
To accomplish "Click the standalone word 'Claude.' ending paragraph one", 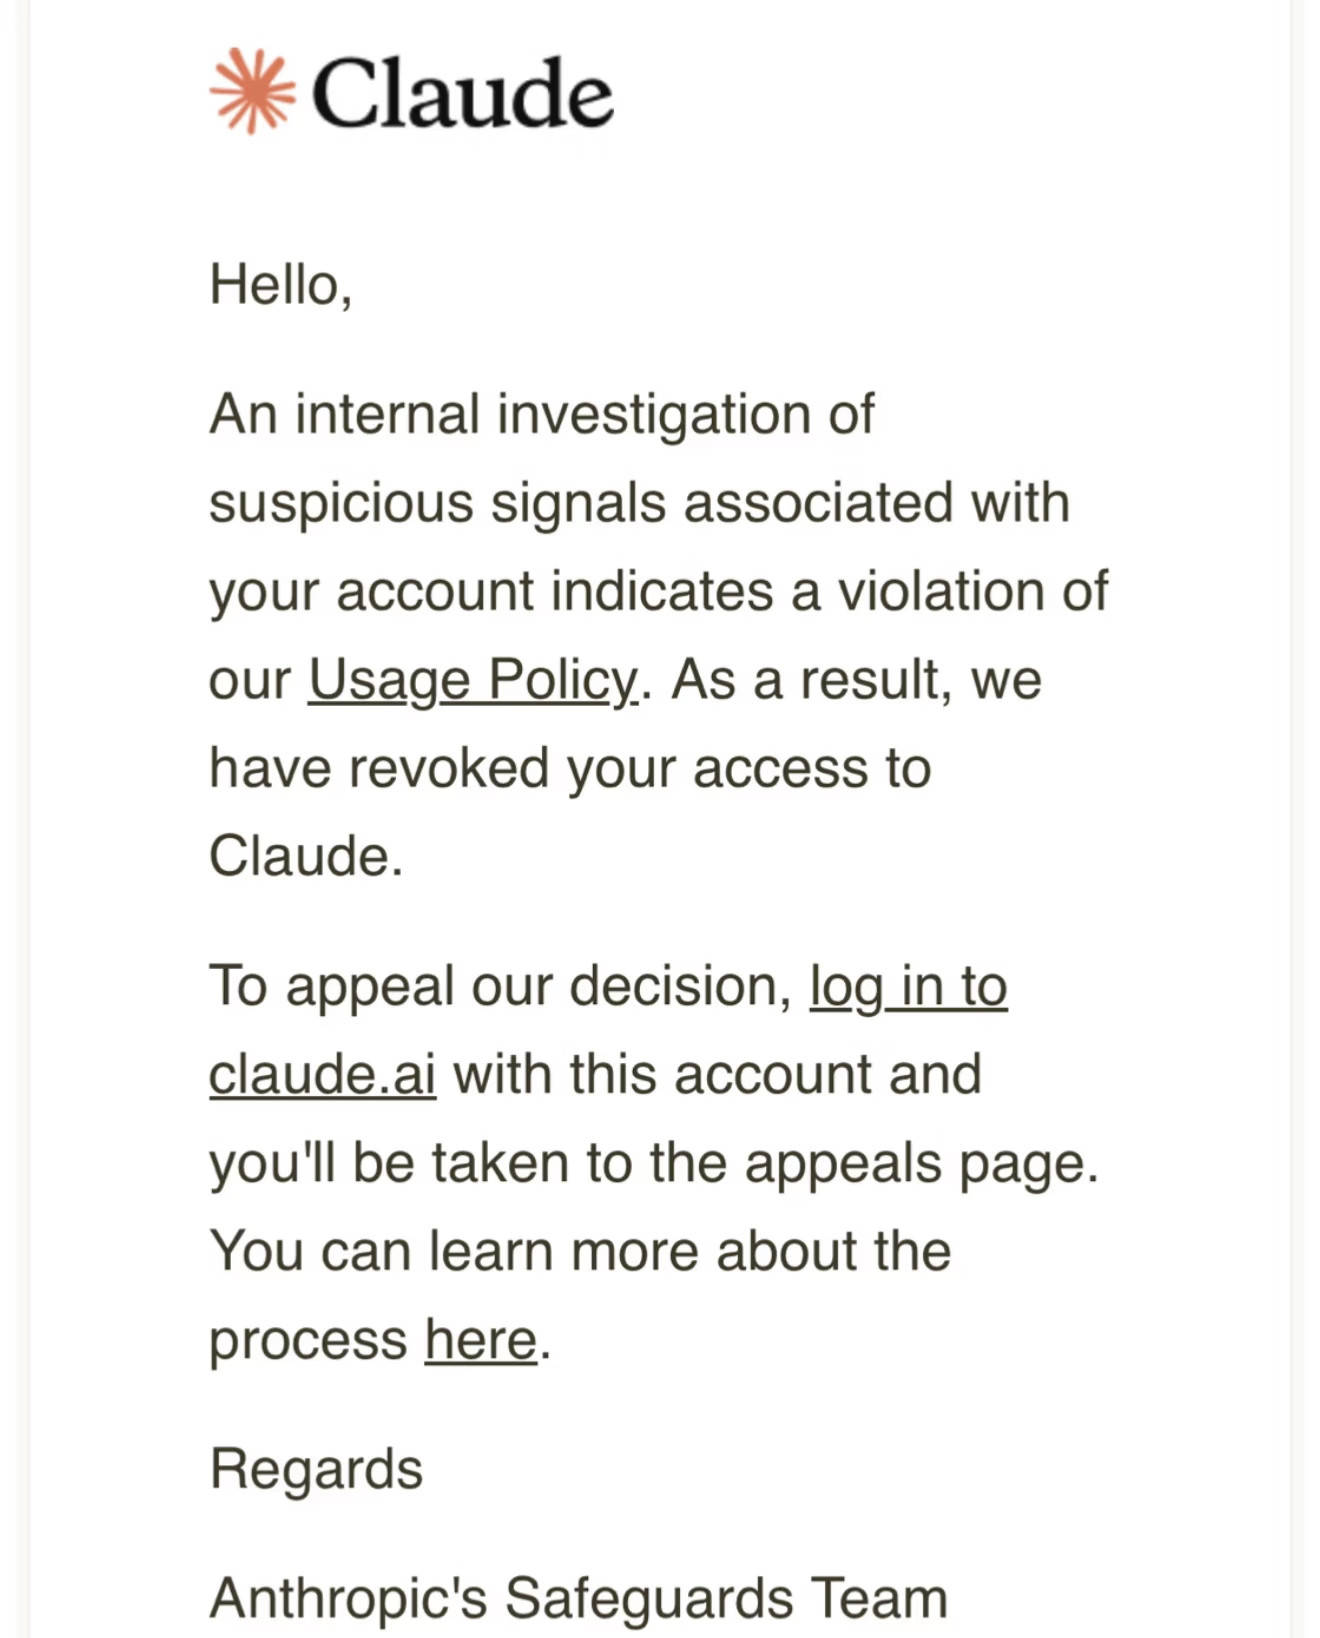I will pyautogui.click(x=306, y=857).
